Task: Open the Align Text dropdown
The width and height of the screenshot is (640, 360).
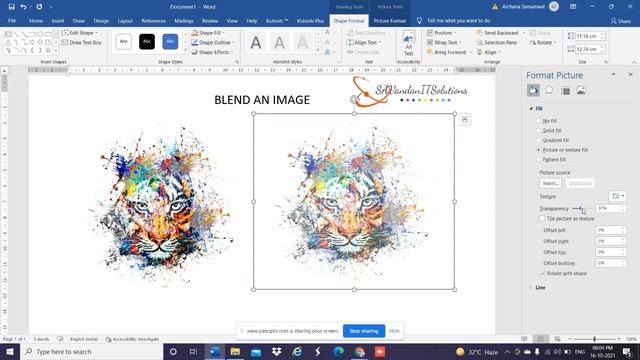Action: [x=363, y=42]
